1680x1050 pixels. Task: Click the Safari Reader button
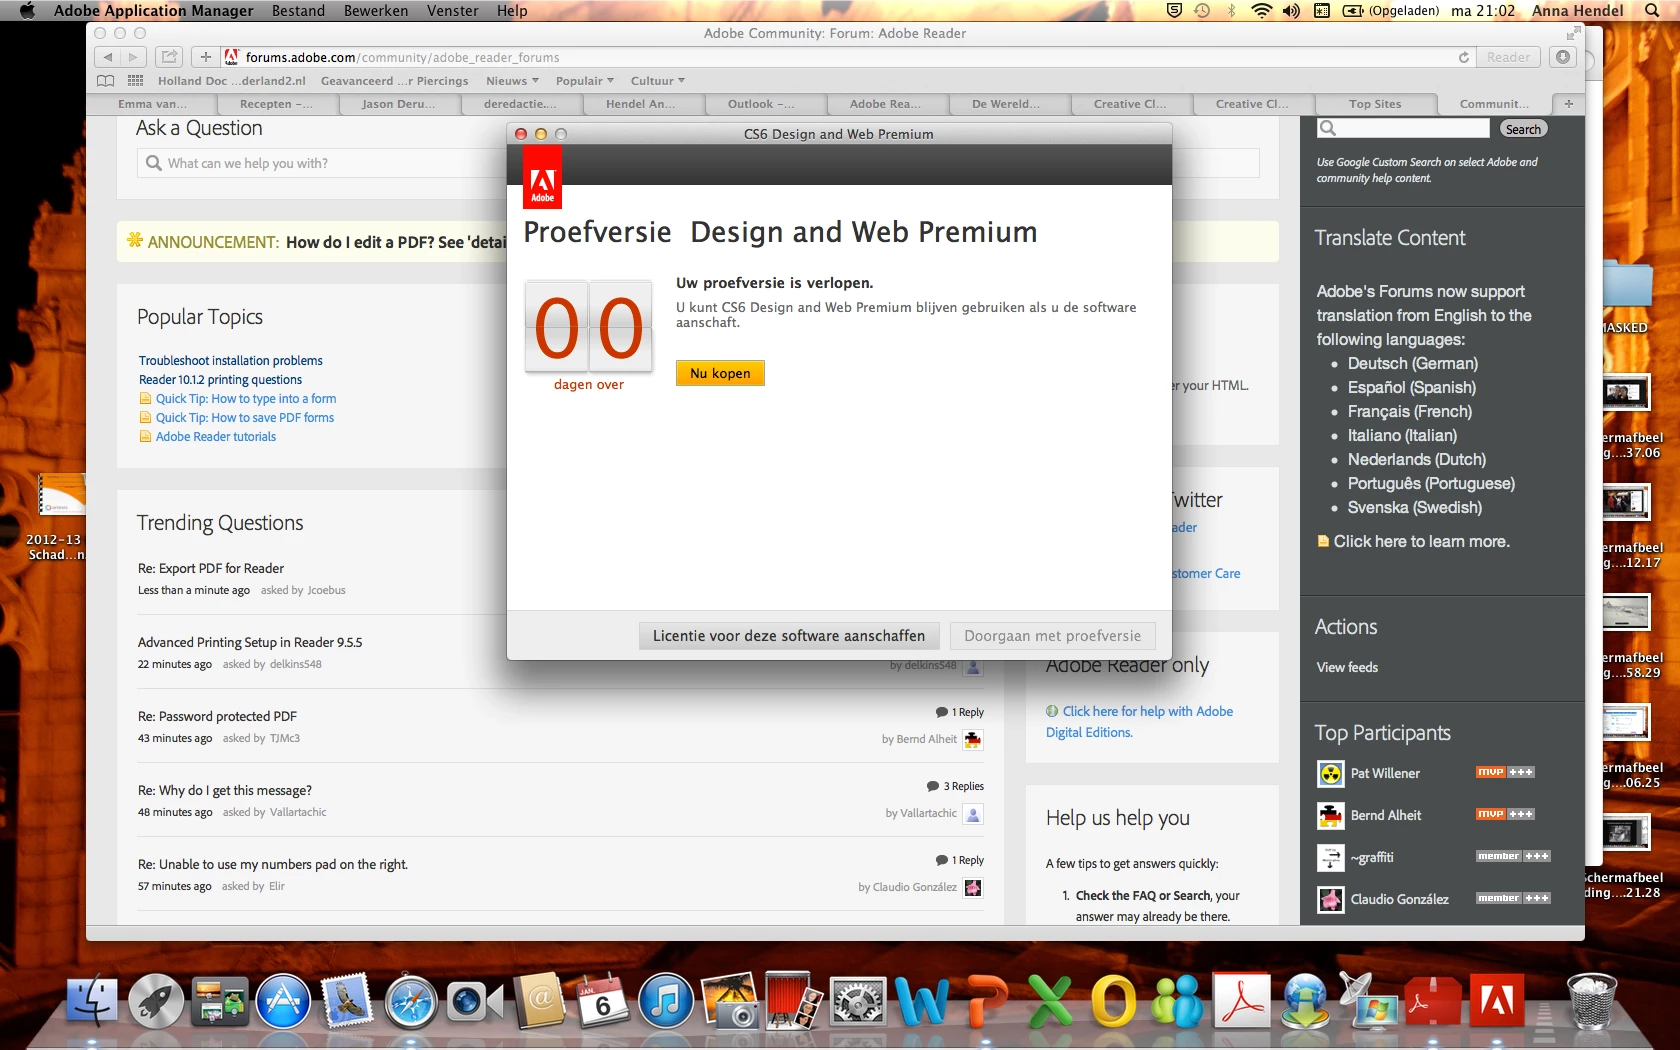tap(1508, 57)
